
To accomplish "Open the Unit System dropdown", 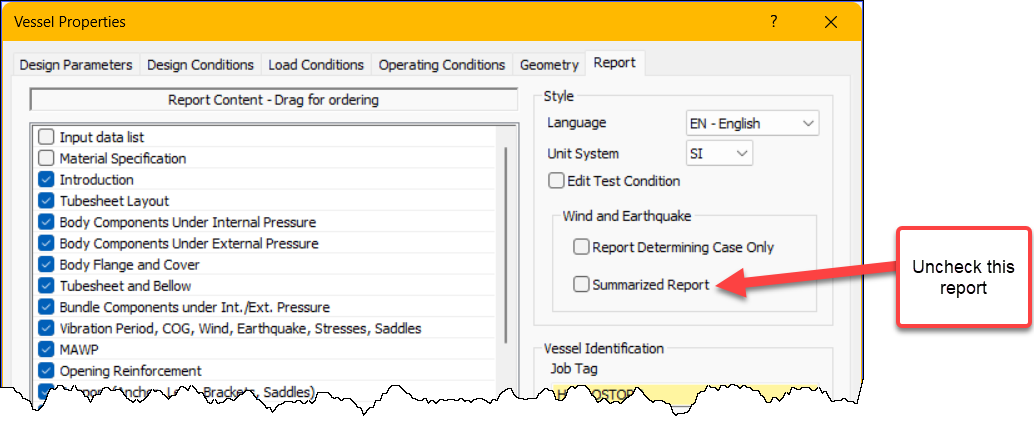I will [x=719, y=153].
